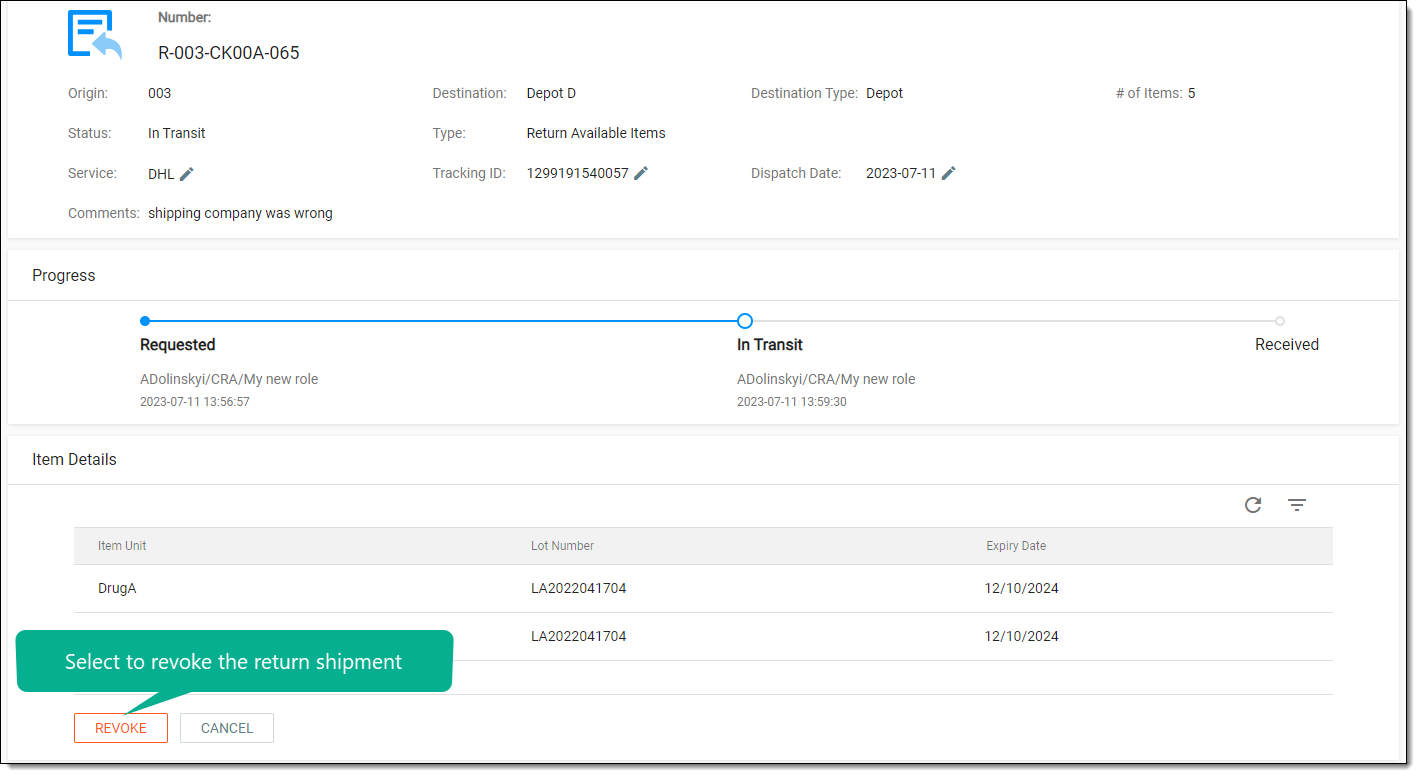Click the REVOKE button
Viewport: 1419px width, 776px height.
click(x=121, y=728)
